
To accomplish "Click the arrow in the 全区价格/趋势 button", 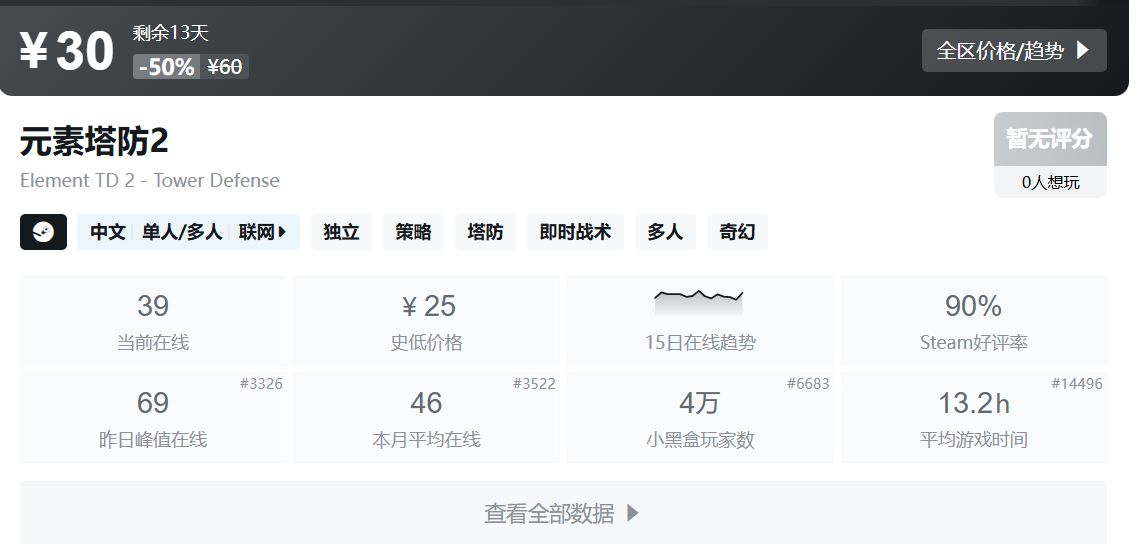I will (x=1082, y=50).
